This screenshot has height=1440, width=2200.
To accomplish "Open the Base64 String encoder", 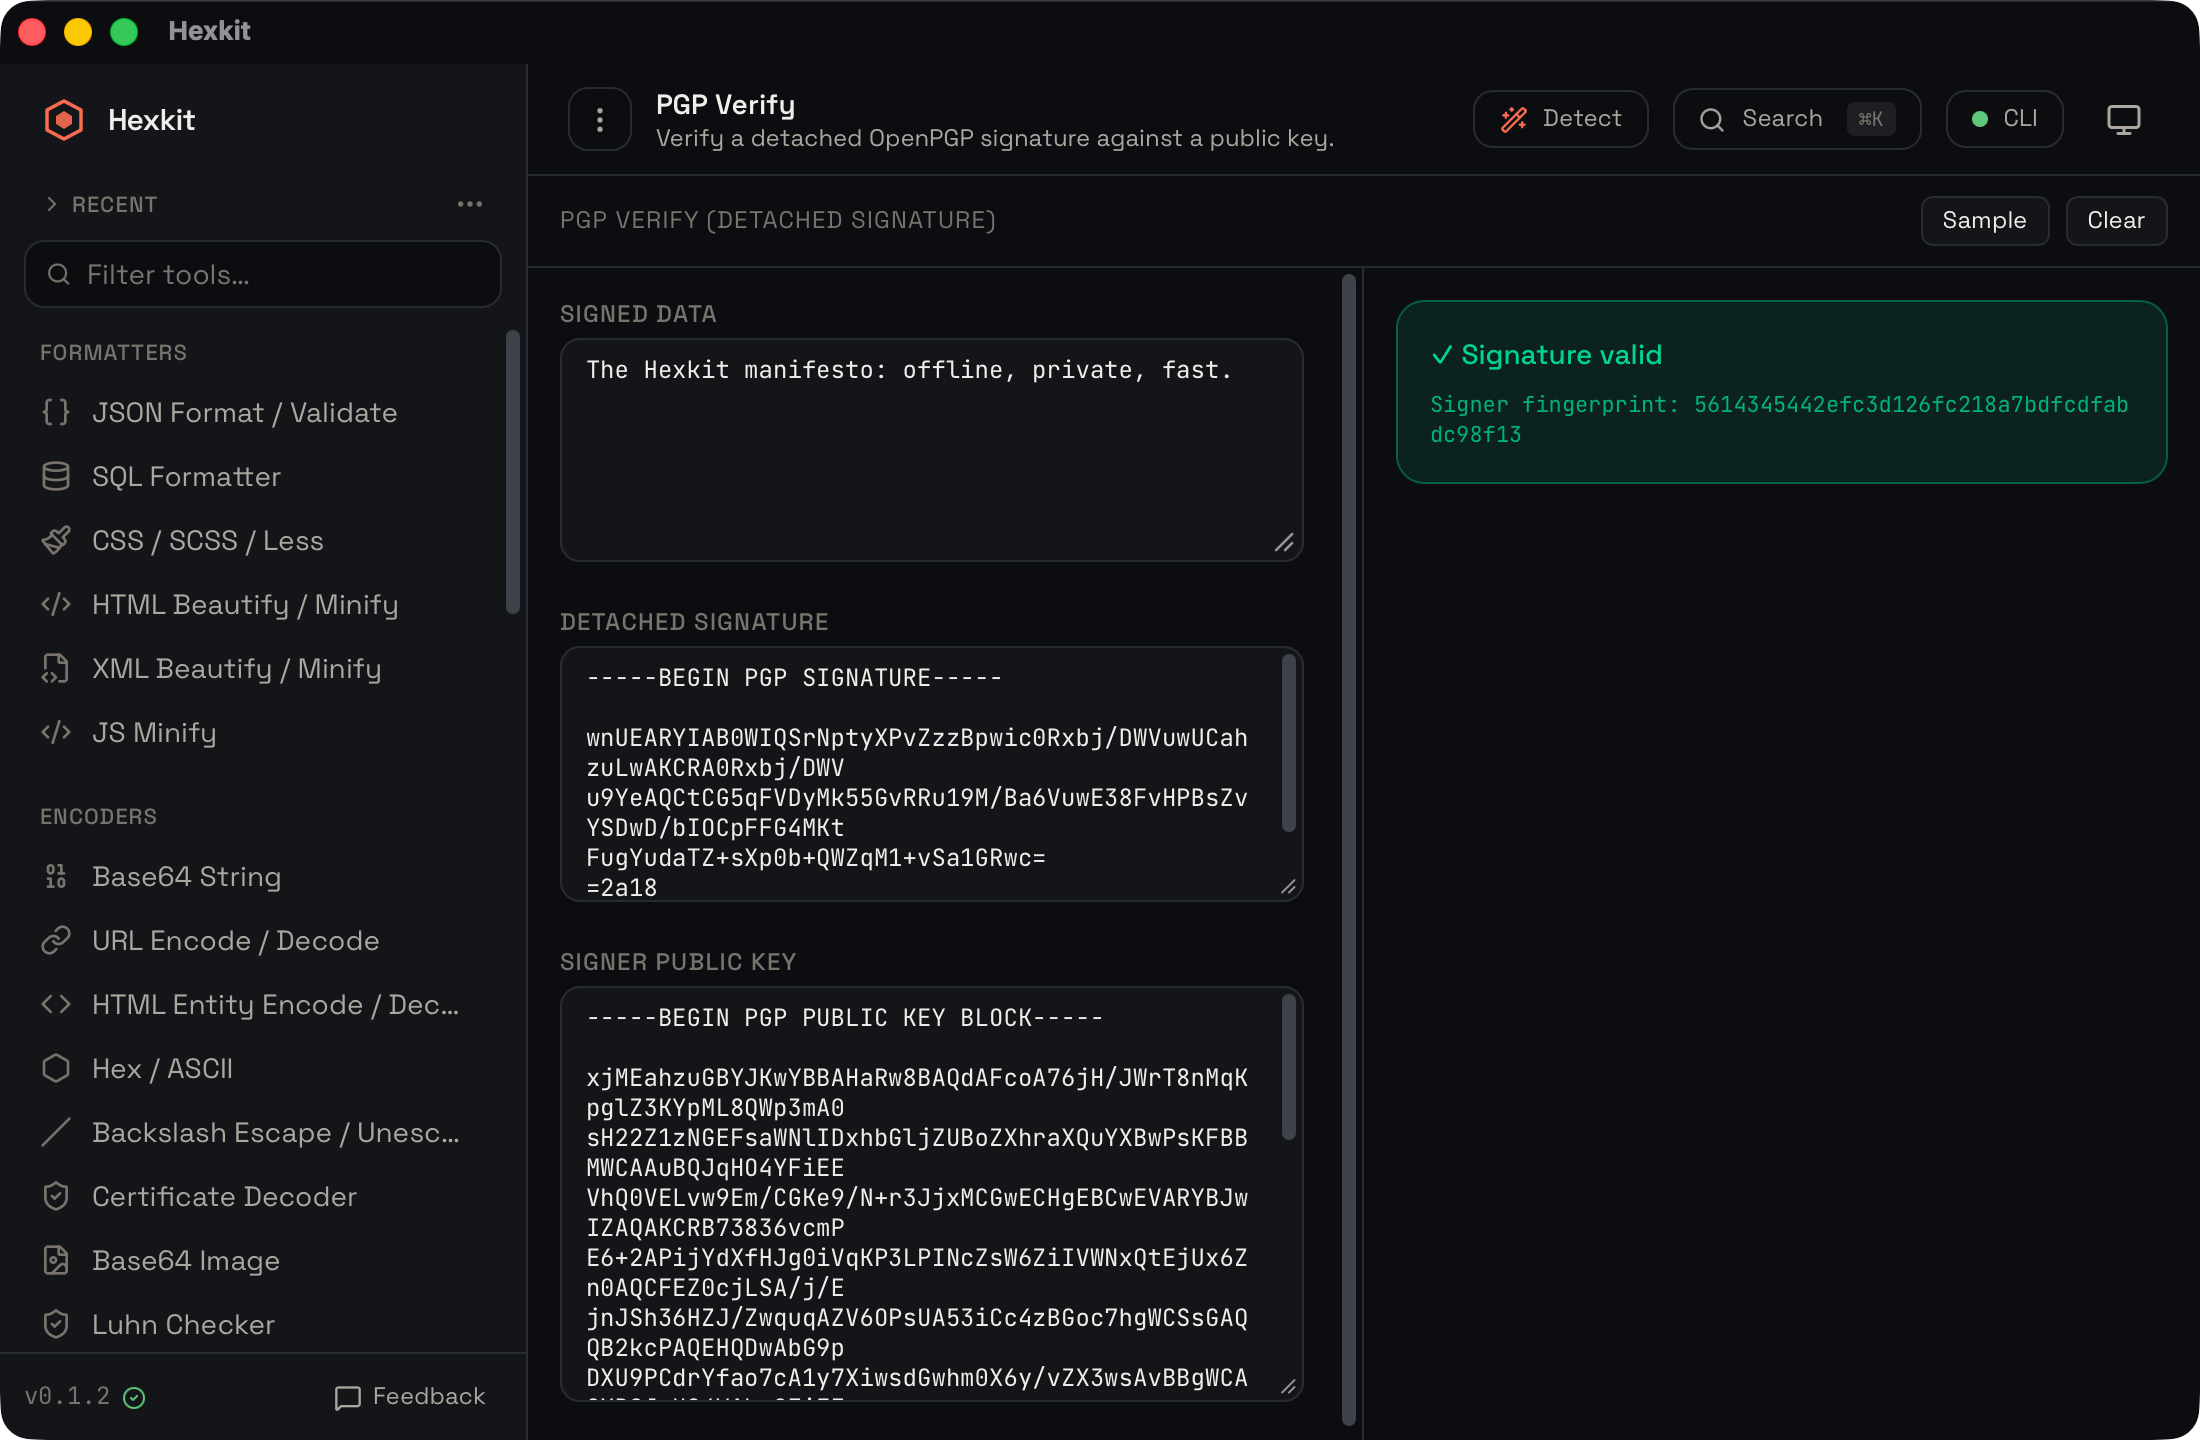I will point(262,876).
